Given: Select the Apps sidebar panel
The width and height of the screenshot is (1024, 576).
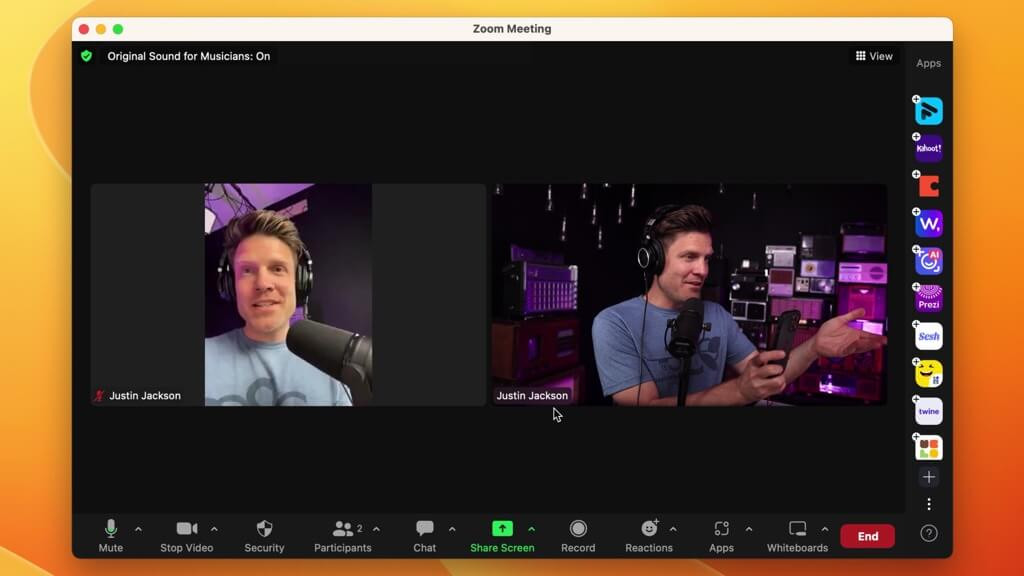Looking at the screenshot, I should (928, 63).
